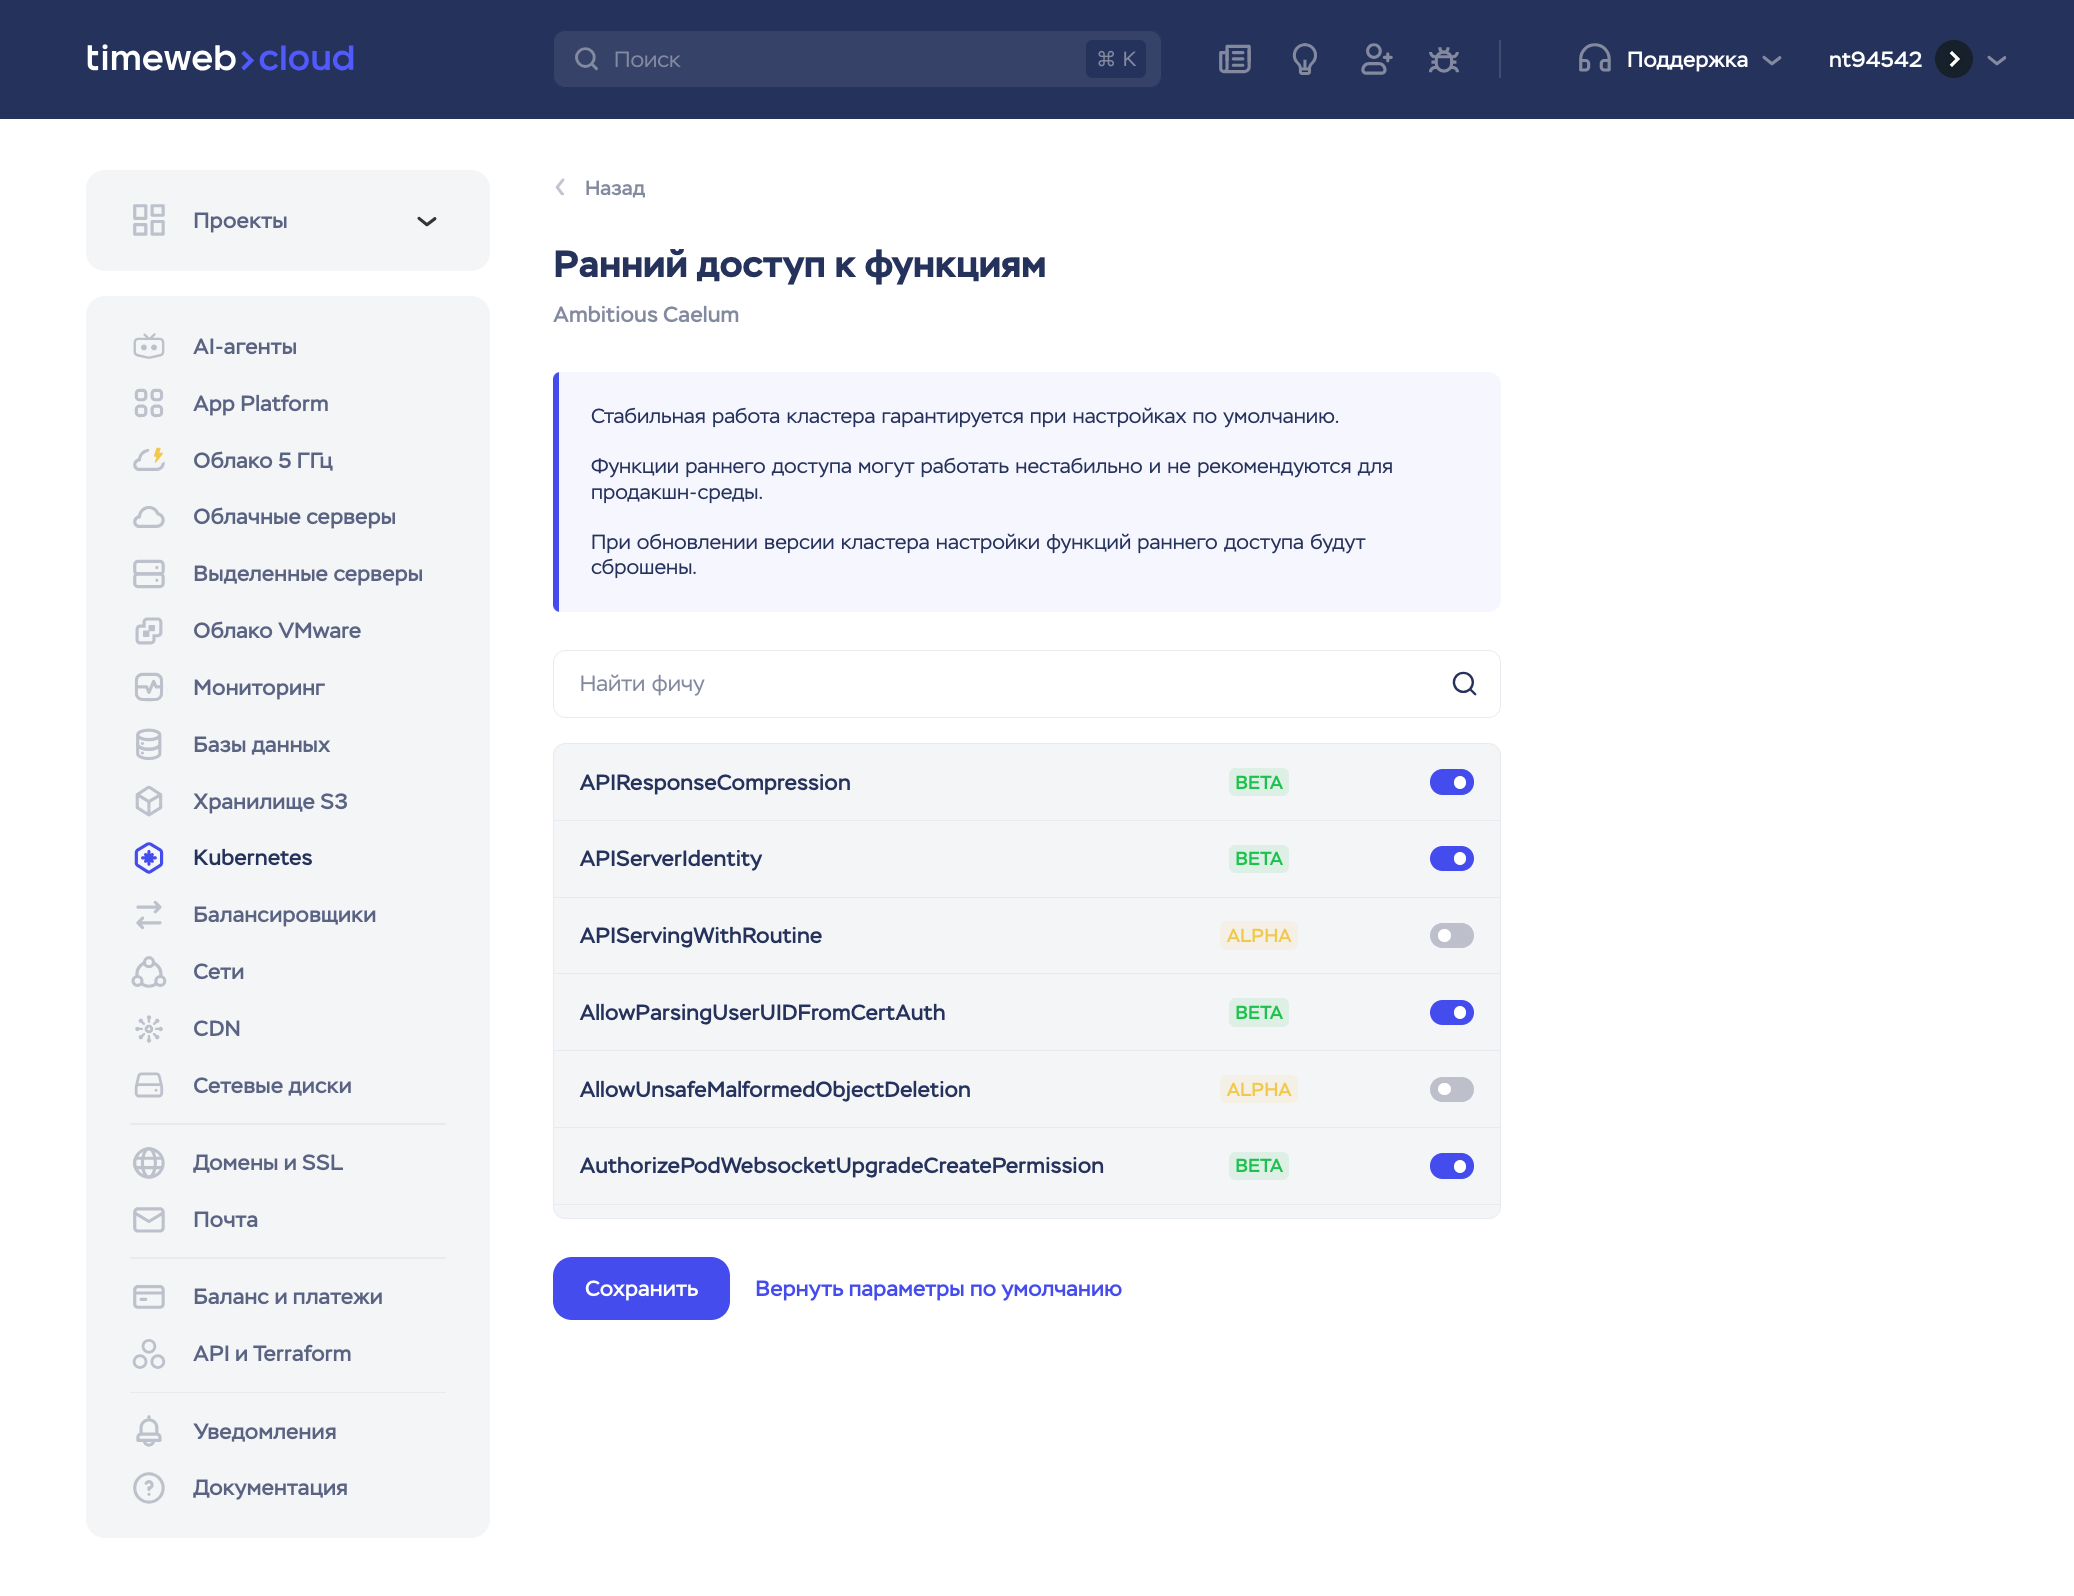Click the Найти фичу input field
Viewport: 2074px width, 1596px height.
pyautogui.click(x=1000, y=684)
